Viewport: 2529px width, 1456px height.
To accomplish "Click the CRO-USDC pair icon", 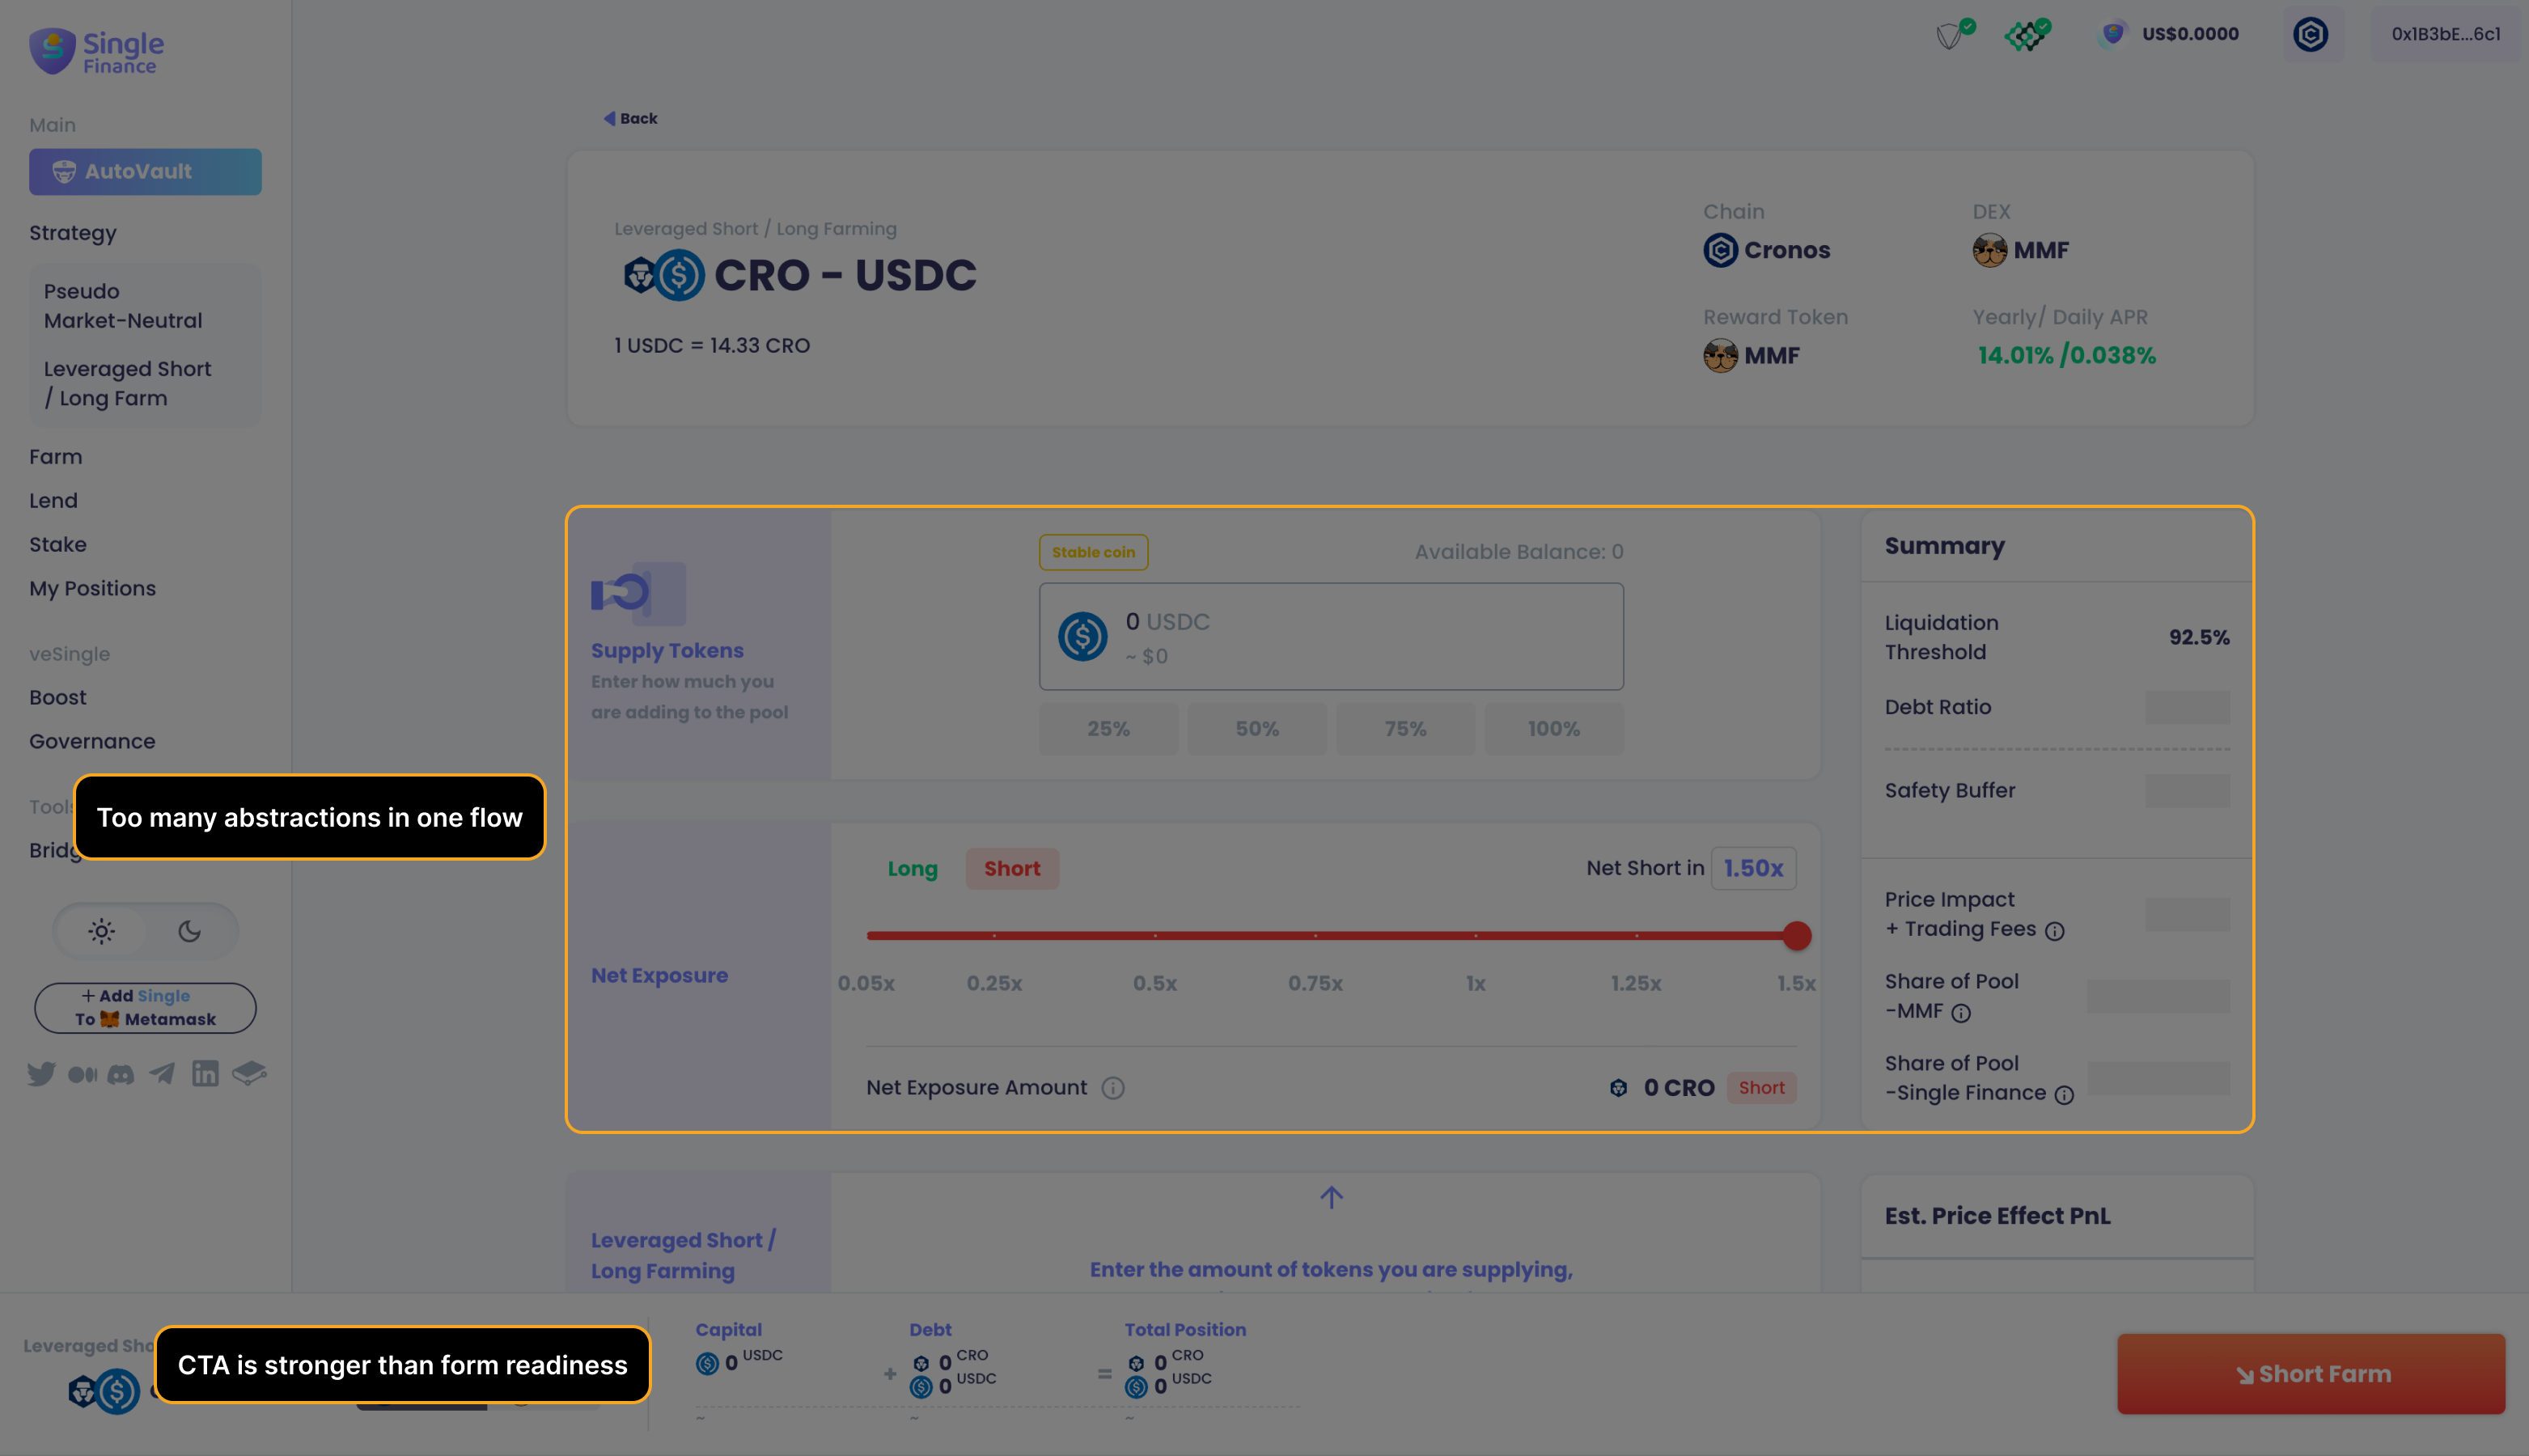I will (665, 275).
